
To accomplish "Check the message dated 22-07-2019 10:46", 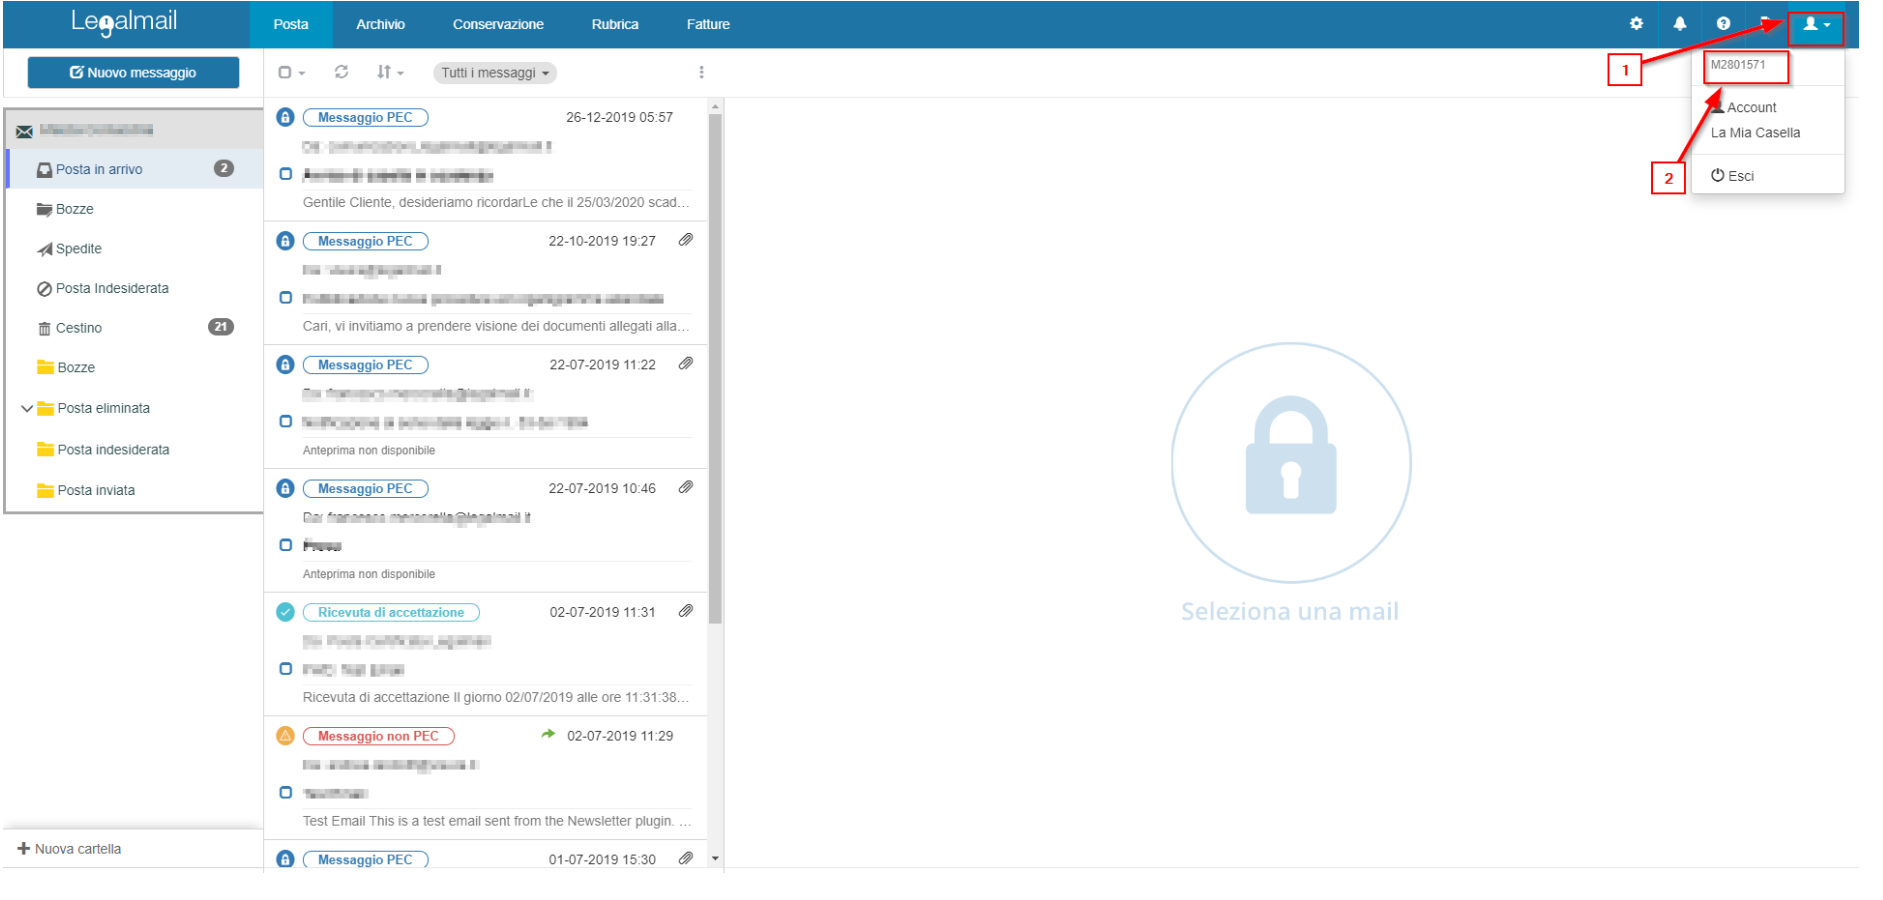I will click(286, 545).
